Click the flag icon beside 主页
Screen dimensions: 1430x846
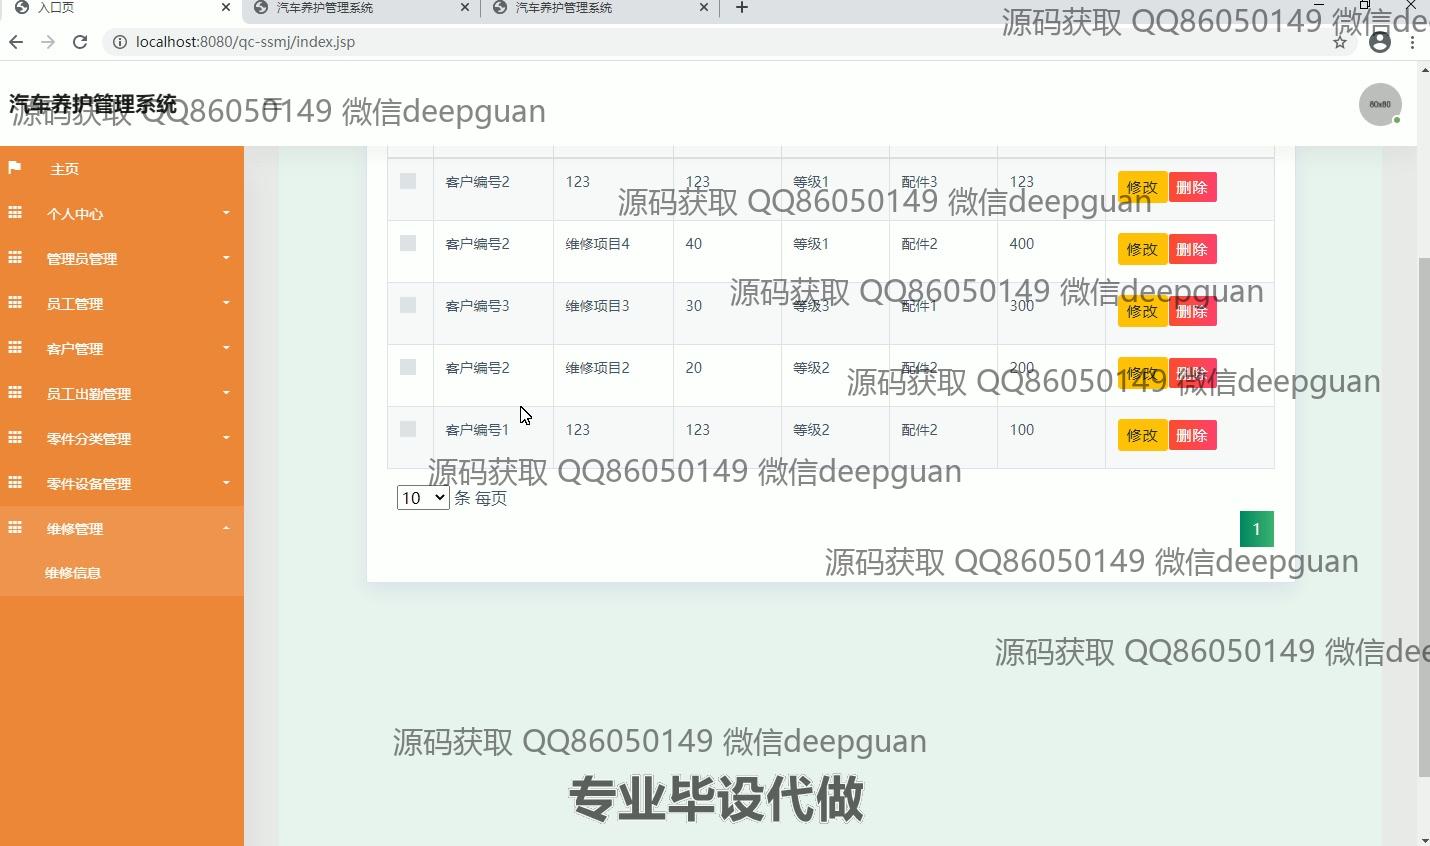[15, 168]
